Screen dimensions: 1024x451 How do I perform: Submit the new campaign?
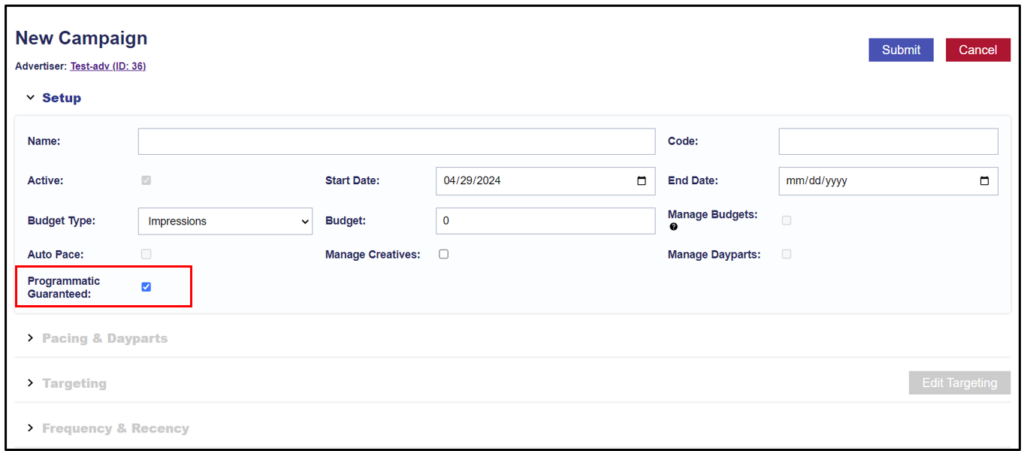point(901,50)
